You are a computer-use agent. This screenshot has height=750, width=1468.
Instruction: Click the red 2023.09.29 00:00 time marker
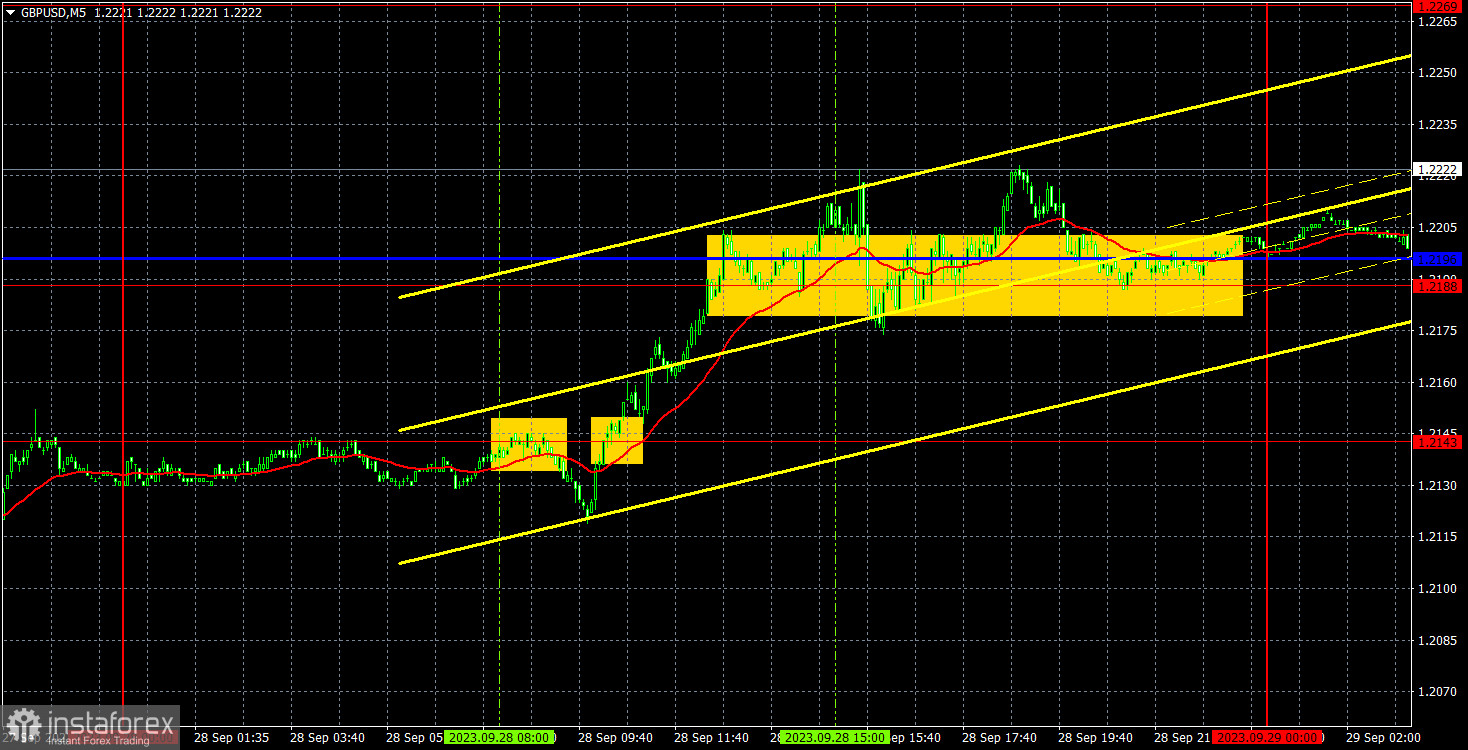pos(1267,737)
